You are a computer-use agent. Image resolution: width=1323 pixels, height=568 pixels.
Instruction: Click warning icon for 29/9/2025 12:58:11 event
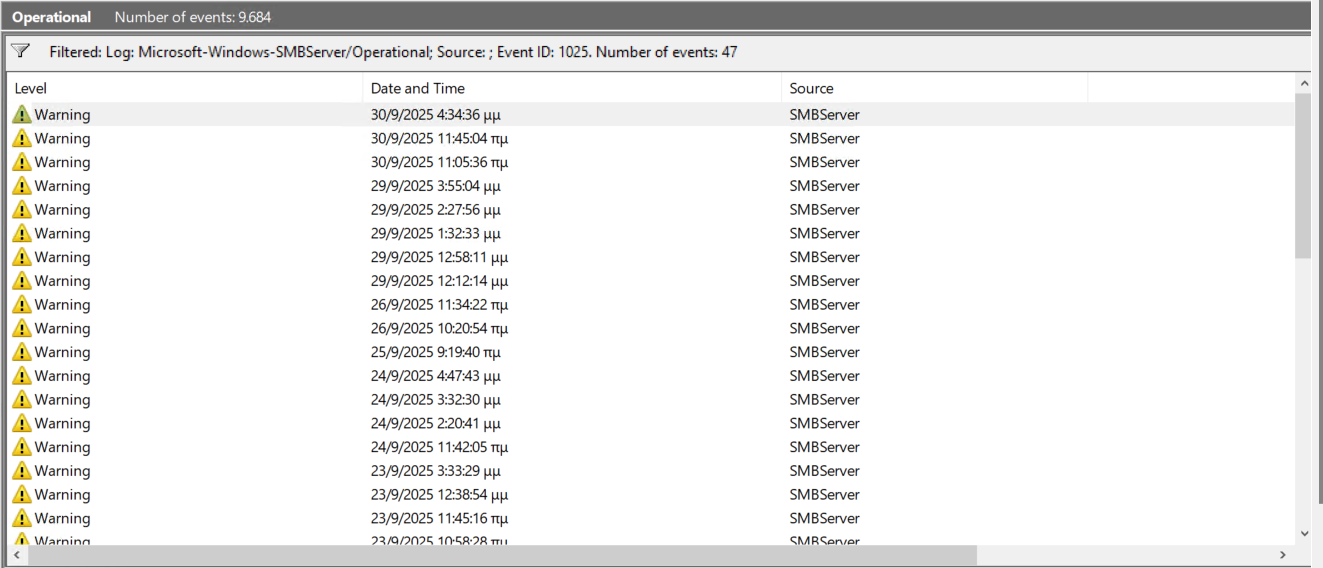pyautogui.click(x=22, y=257)
